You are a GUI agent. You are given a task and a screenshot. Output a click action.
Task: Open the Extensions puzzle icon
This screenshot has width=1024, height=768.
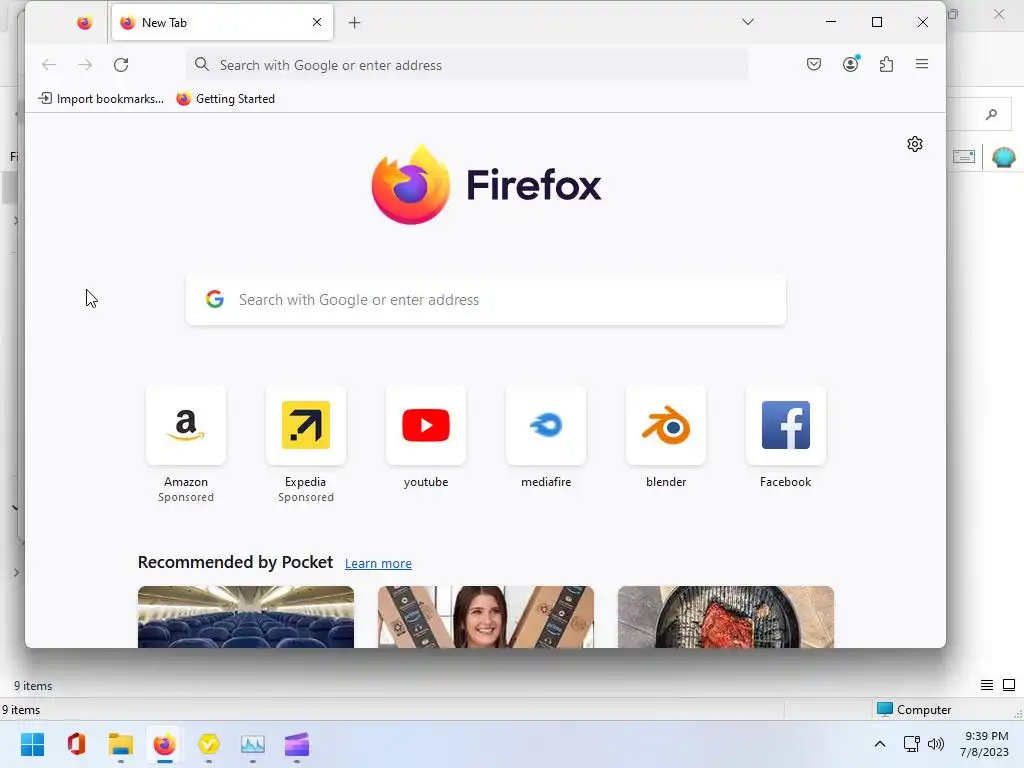[886, 64]
